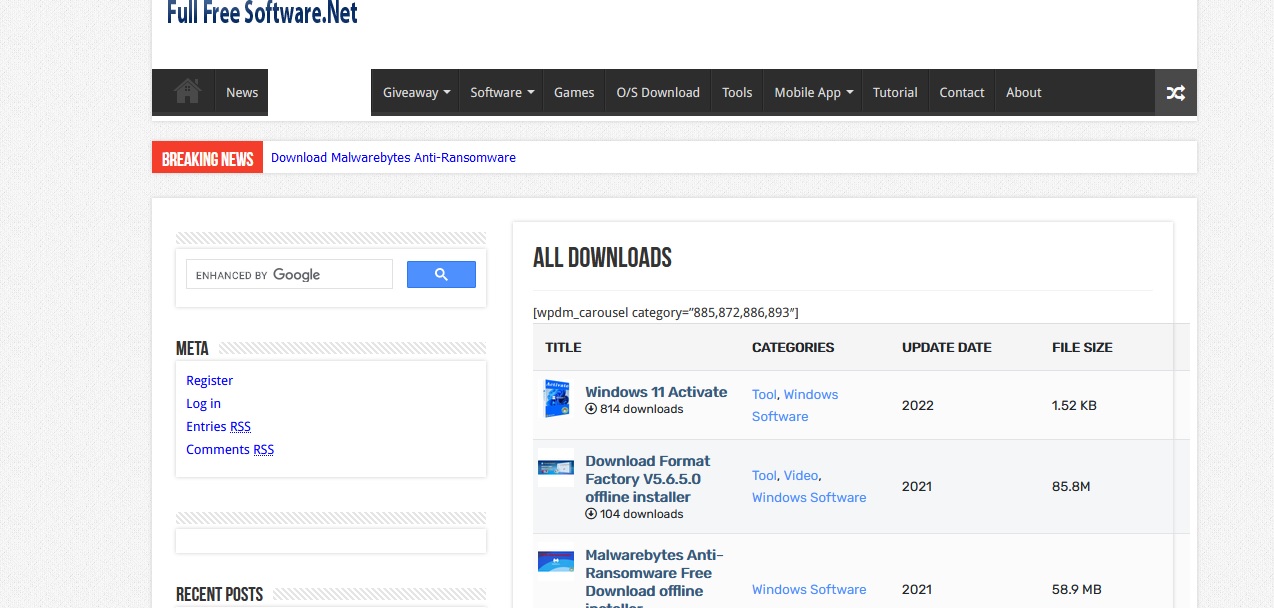Click the Full Free Software.Net site title
Image resolution: width=1274 pixels, height=608 pixels.
pyautogui.click(x=262, y=13)
